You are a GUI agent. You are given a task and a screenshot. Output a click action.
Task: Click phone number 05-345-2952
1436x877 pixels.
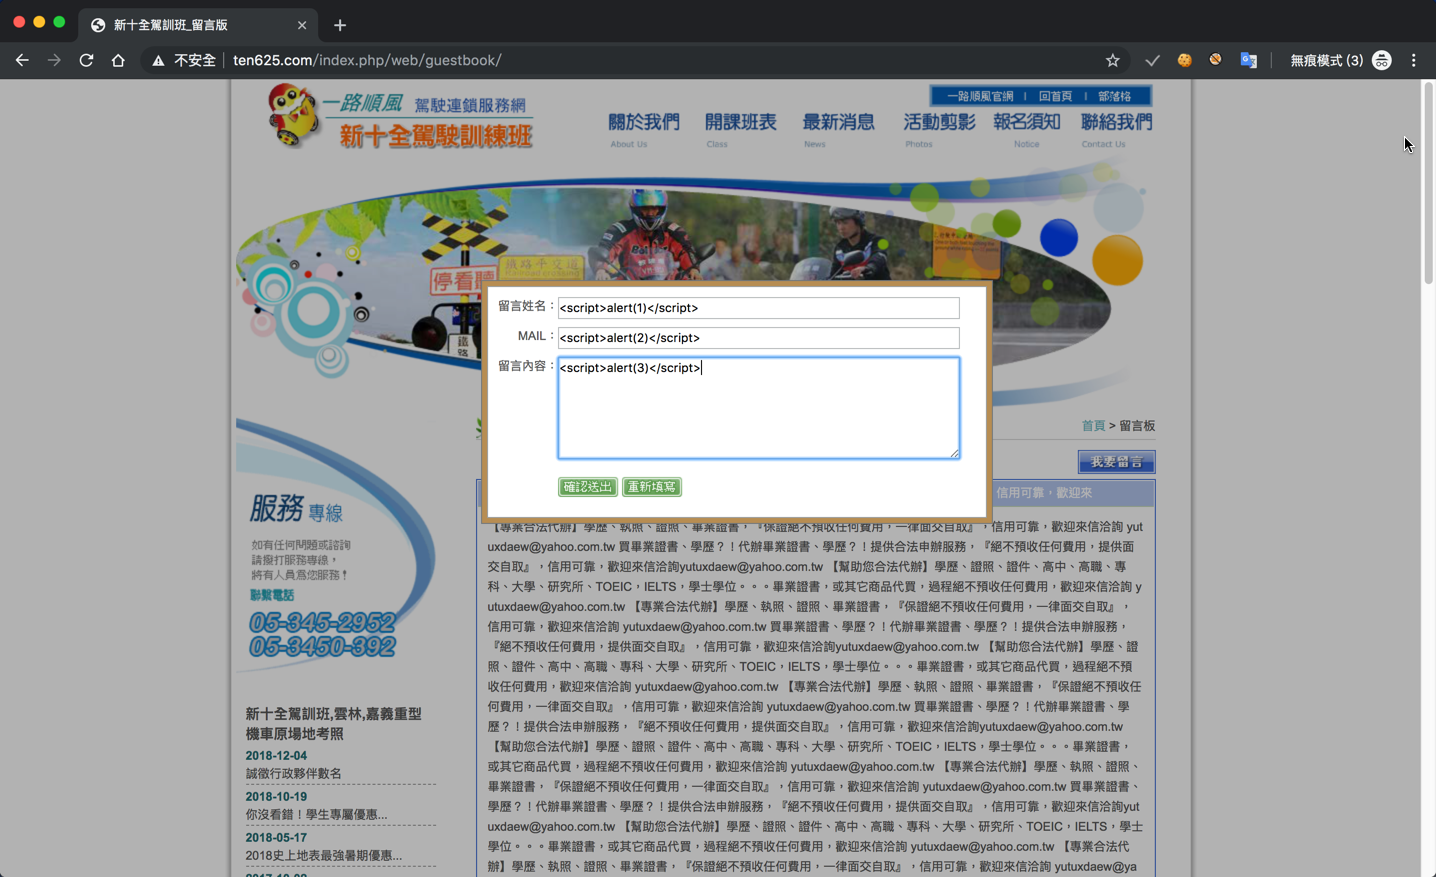coord(322,622)
